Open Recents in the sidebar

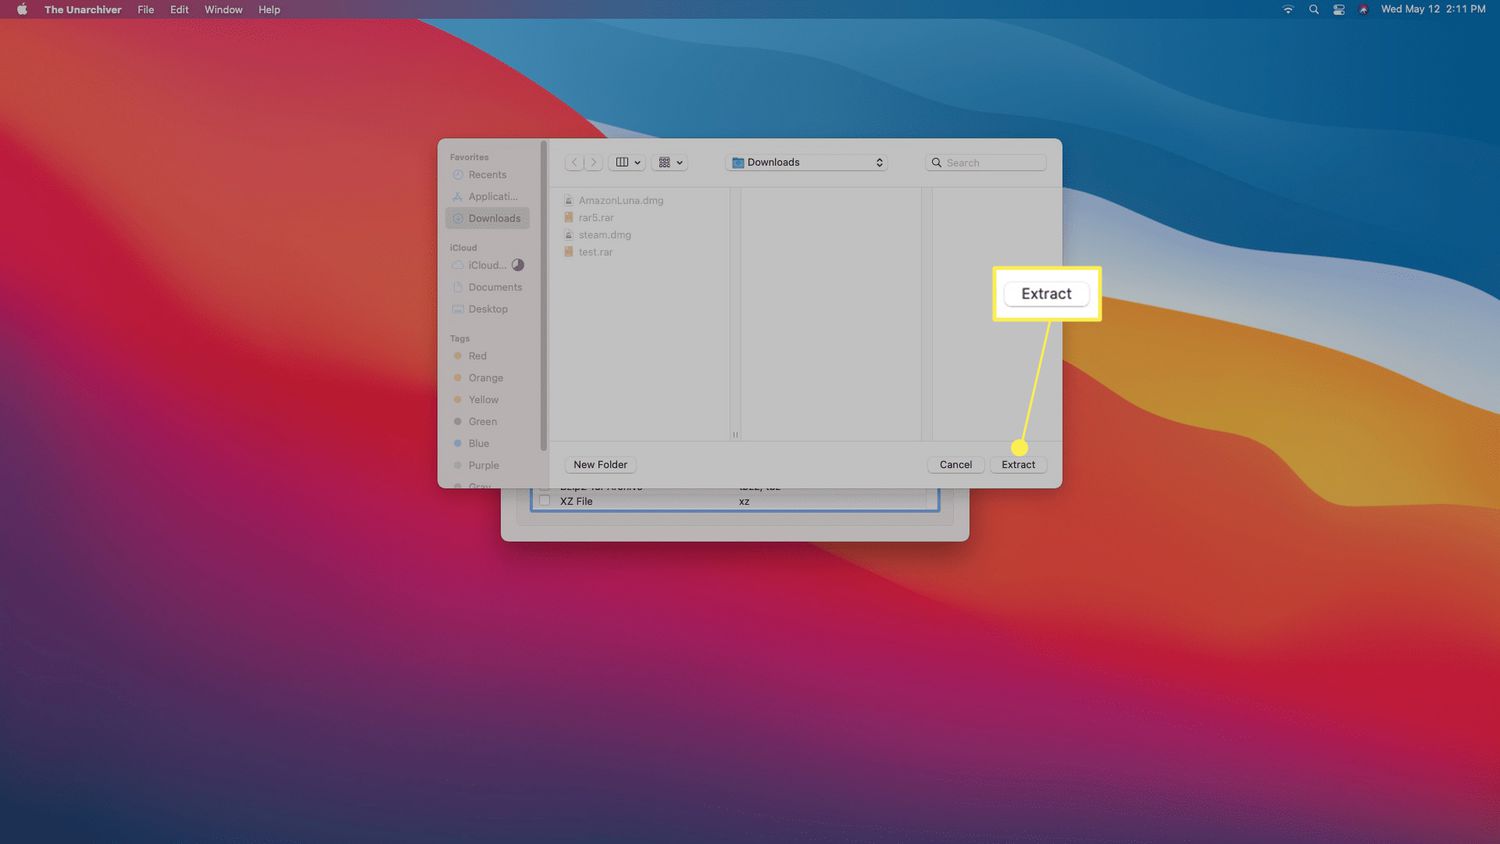(x=487, y=175)
